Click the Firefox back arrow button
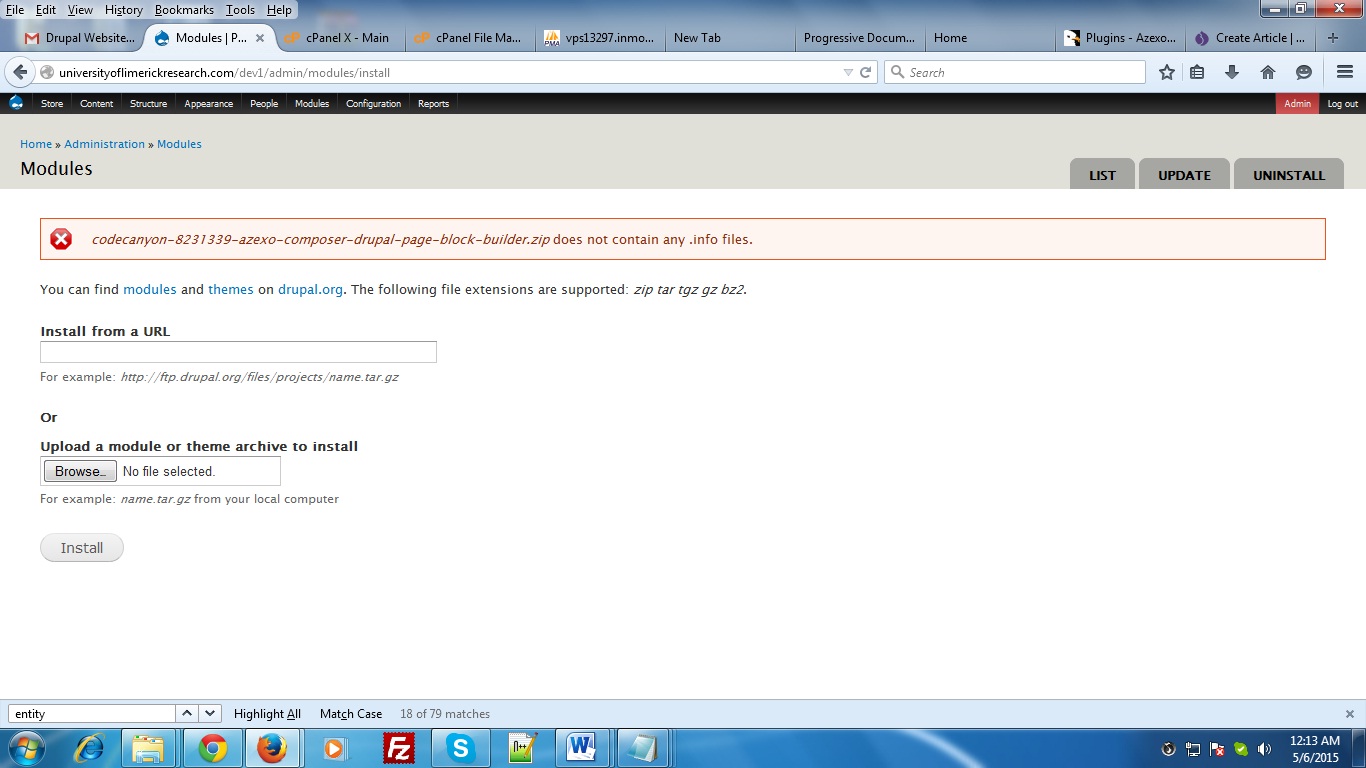 20,72
